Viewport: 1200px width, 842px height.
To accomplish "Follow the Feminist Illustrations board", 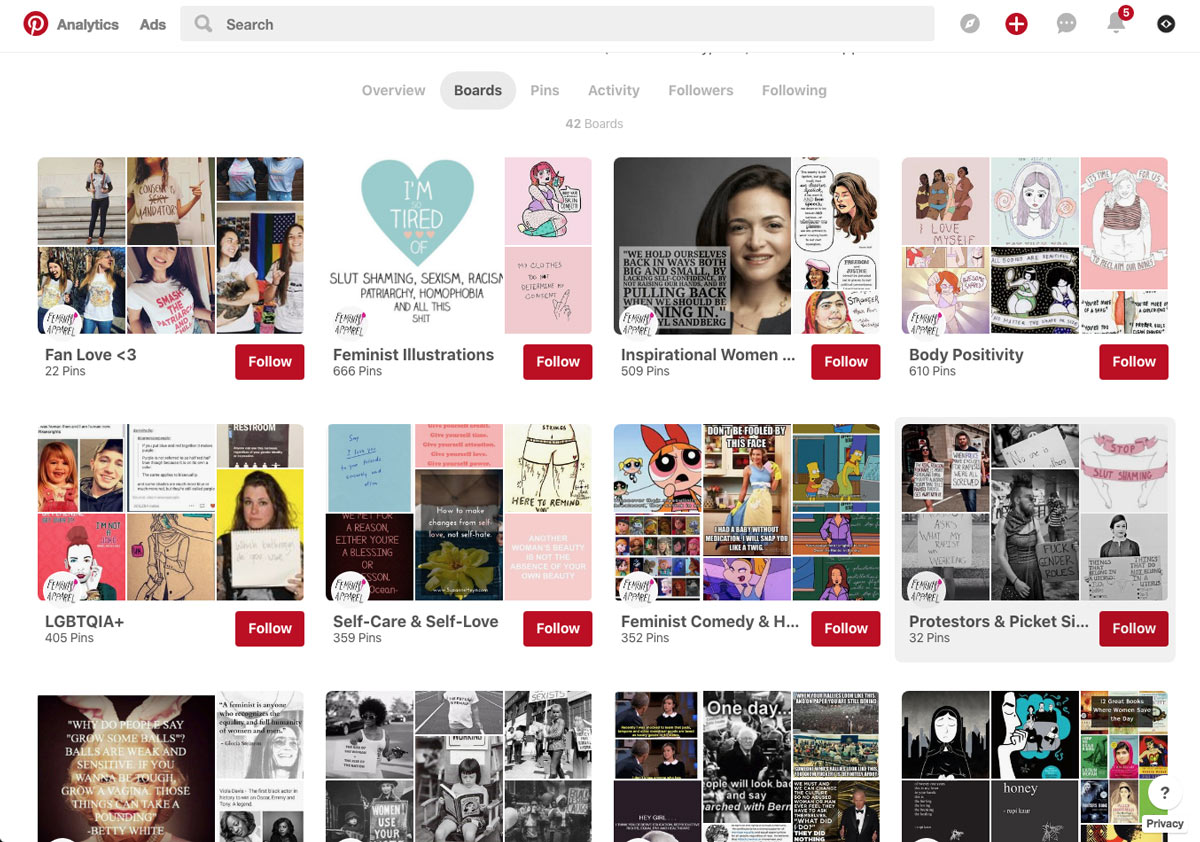I will tap(557, 362).
